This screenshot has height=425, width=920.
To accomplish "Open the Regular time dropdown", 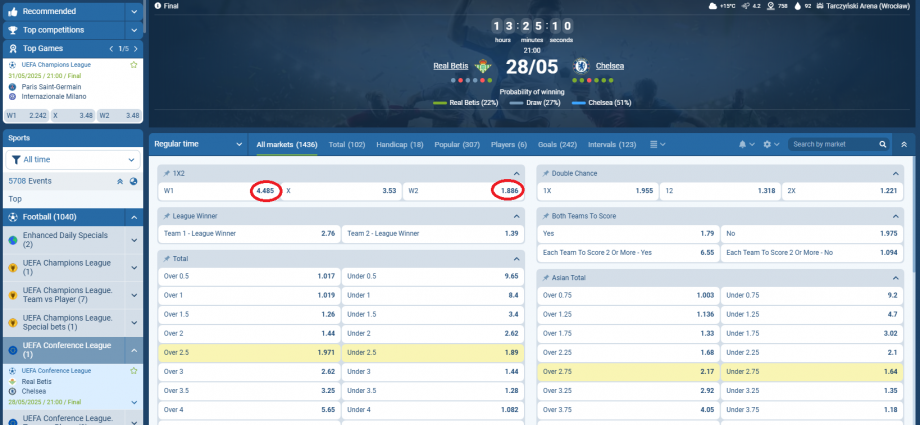I will pyautogui.click(x=198, y=144).
